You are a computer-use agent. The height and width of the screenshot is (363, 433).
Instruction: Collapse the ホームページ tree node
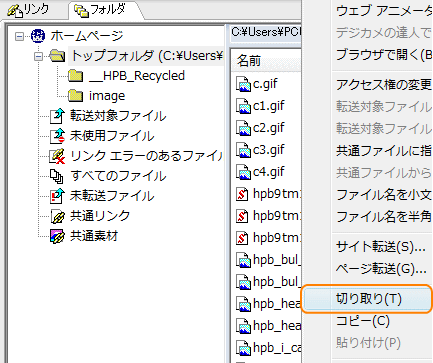click(x=20, y=36)
